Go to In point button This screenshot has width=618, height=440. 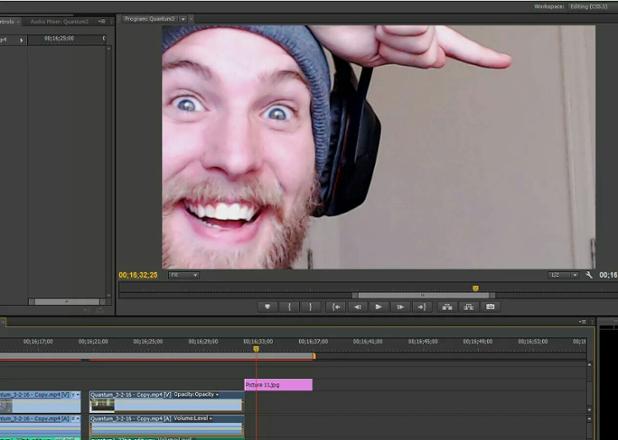[x=336, y=307]
